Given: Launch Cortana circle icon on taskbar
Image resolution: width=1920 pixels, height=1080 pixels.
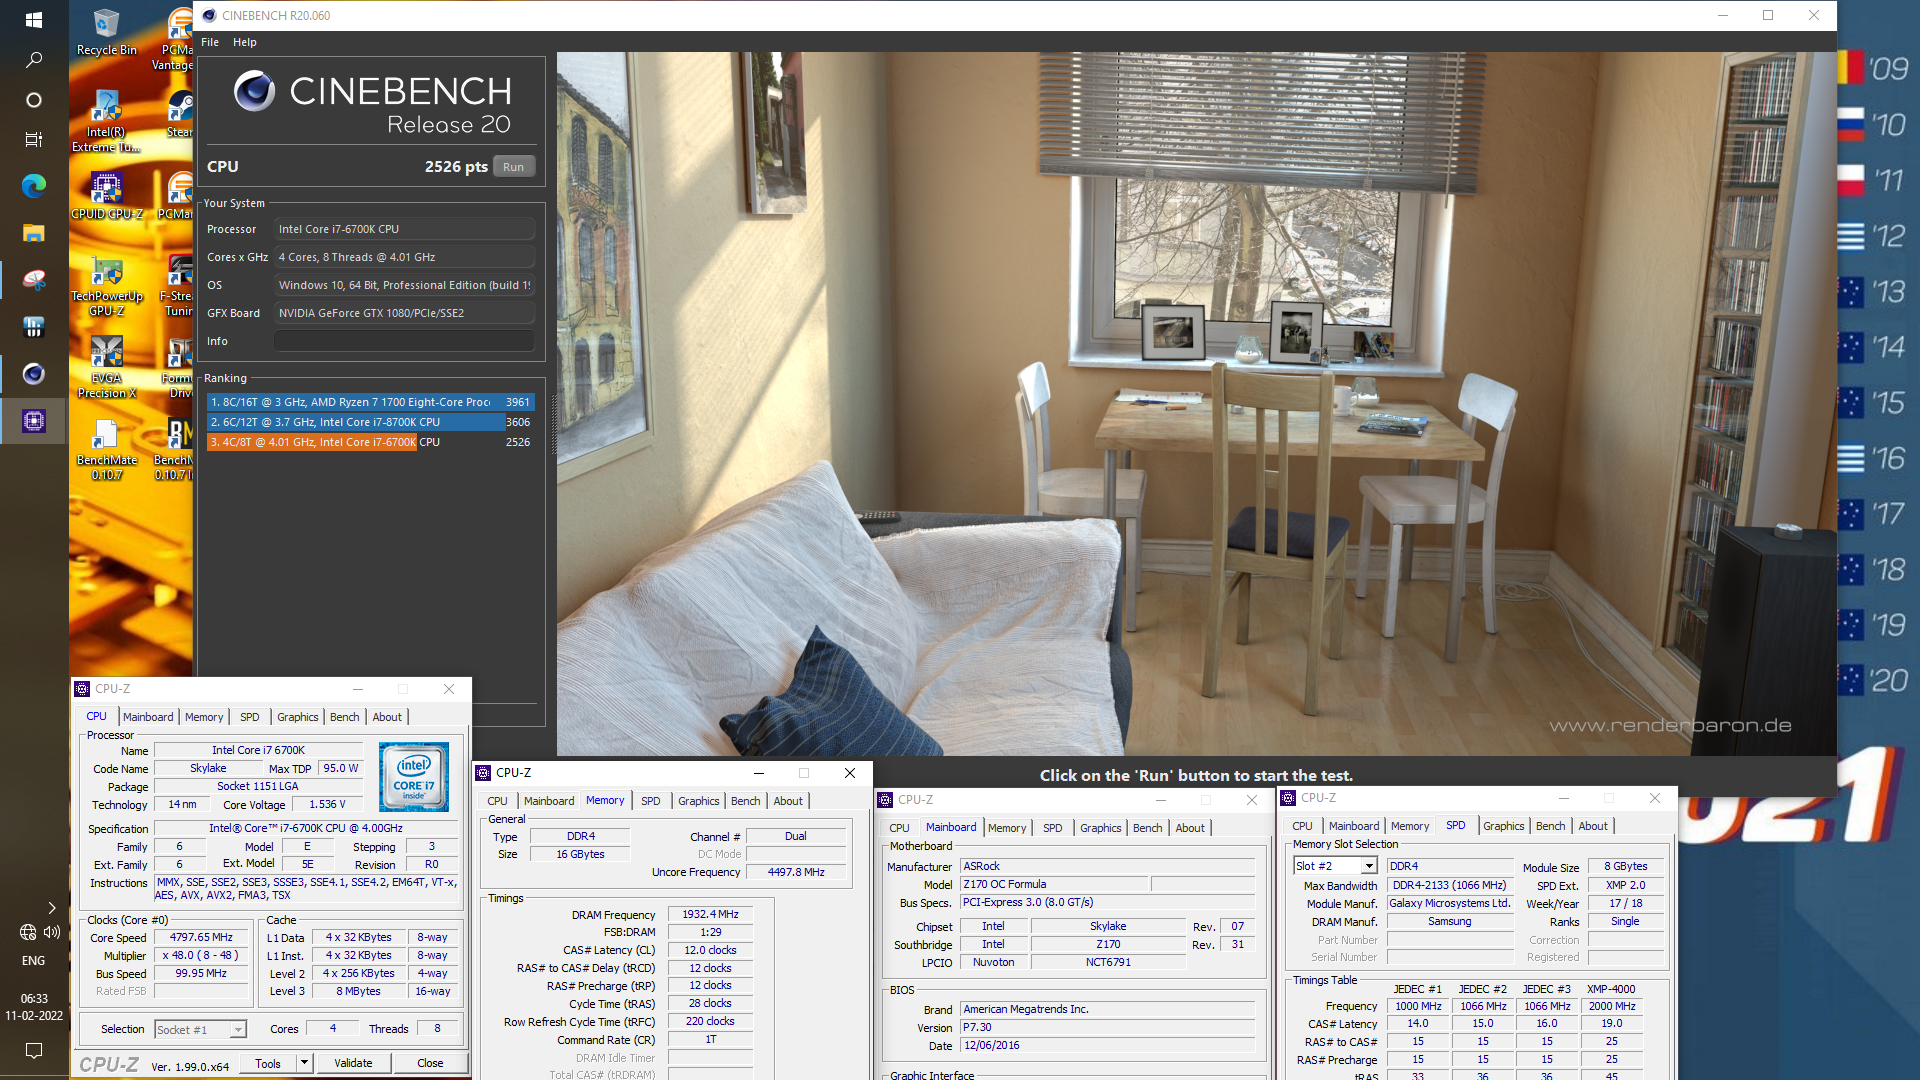Looking at the screenshot, I should [33, 100].
